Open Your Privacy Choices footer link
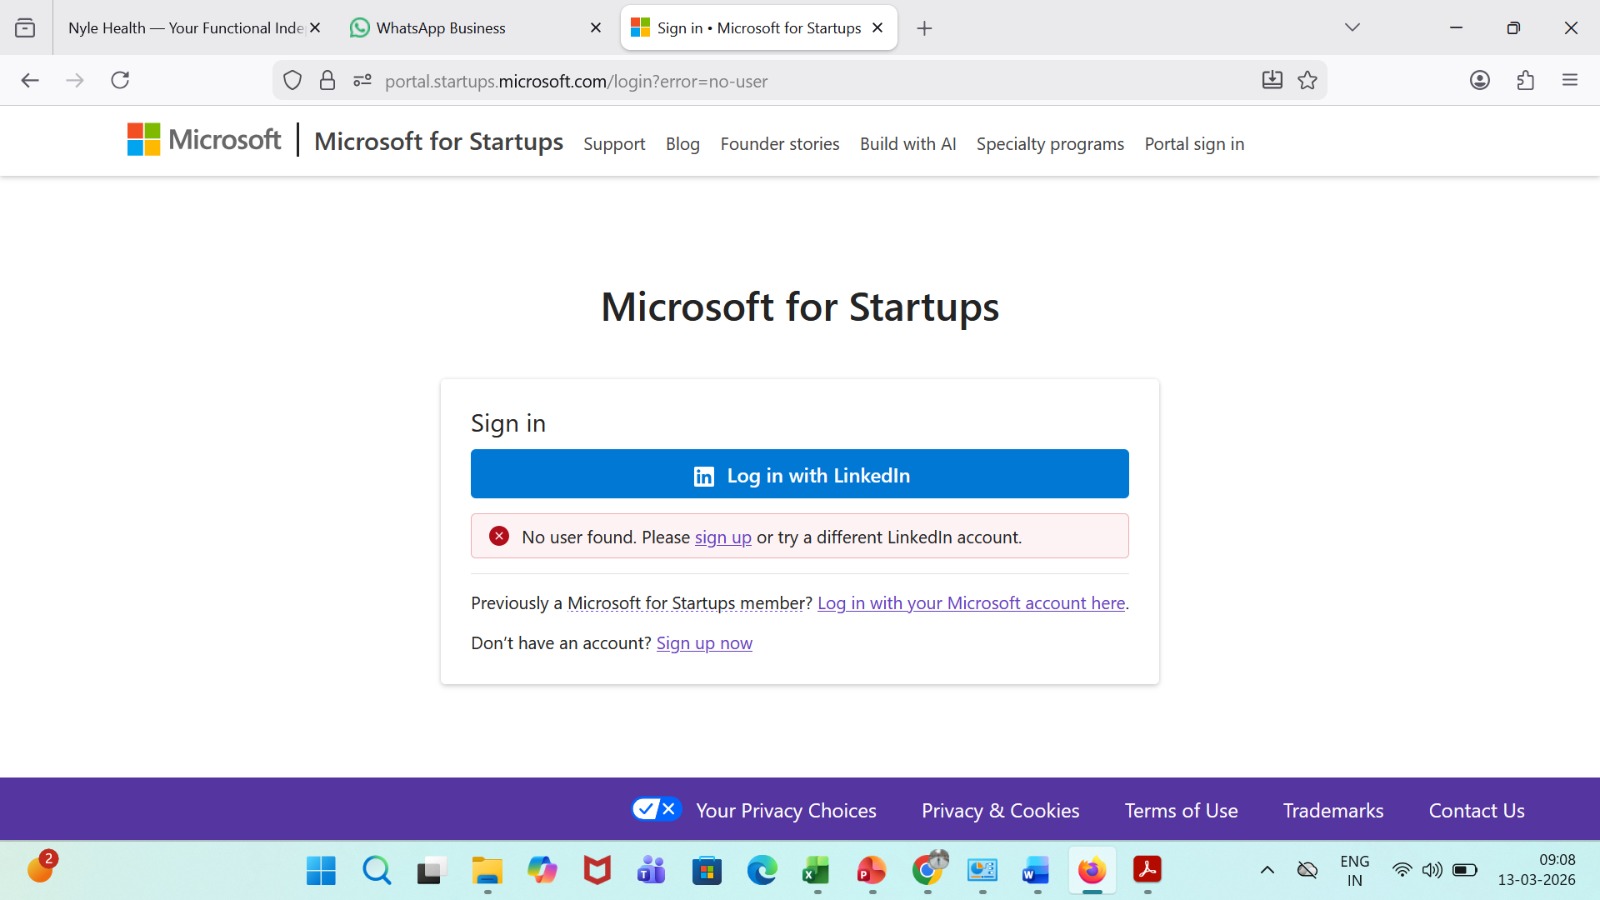 tap(786, 811)
